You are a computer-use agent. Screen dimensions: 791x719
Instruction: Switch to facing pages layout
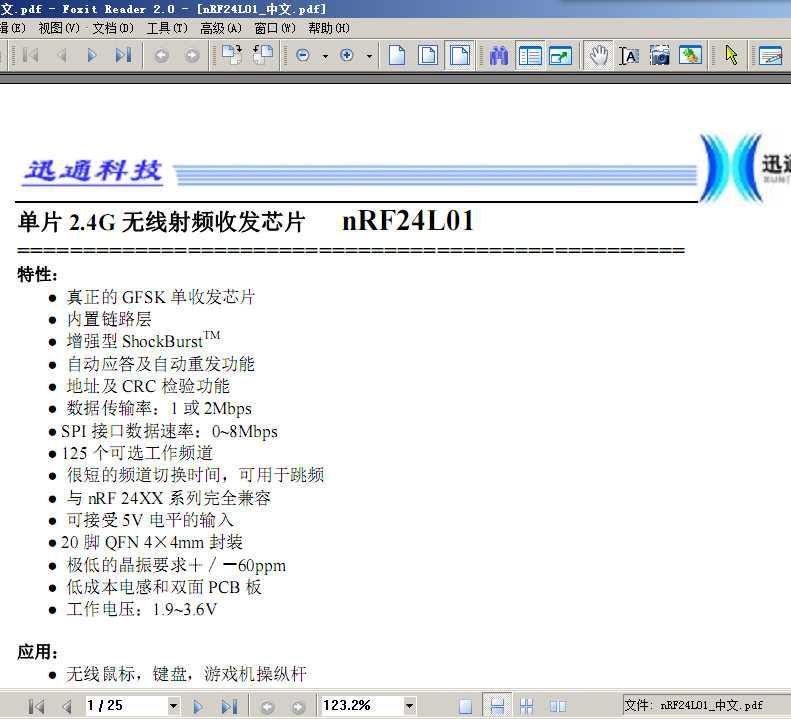click(557, 706)
